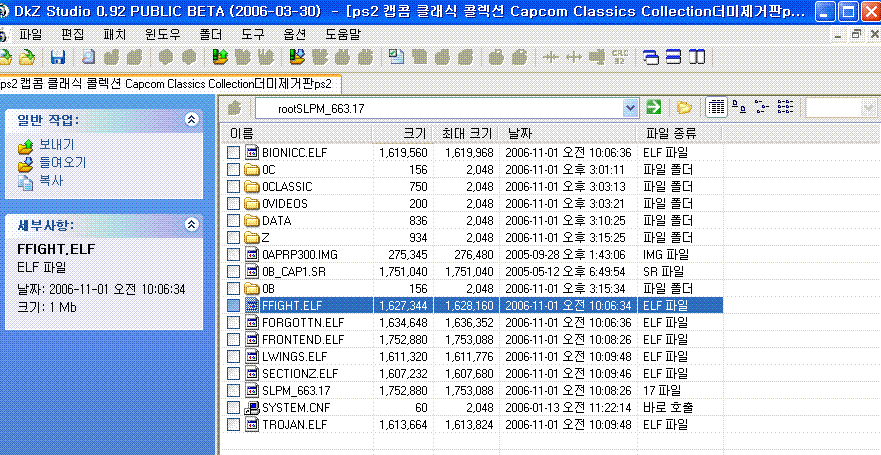Open the 윈도우 menu
Screen dimensions: 881x455
coord(162,35)
